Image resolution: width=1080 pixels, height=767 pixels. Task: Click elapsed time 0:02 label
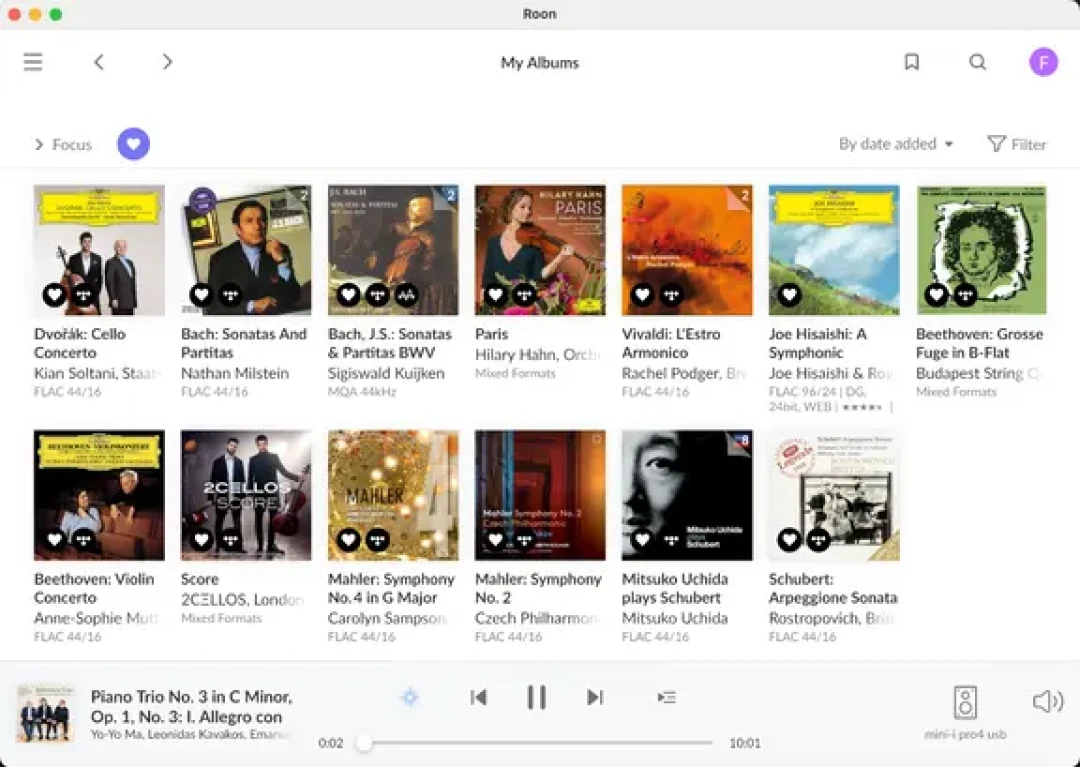[331, 743]
